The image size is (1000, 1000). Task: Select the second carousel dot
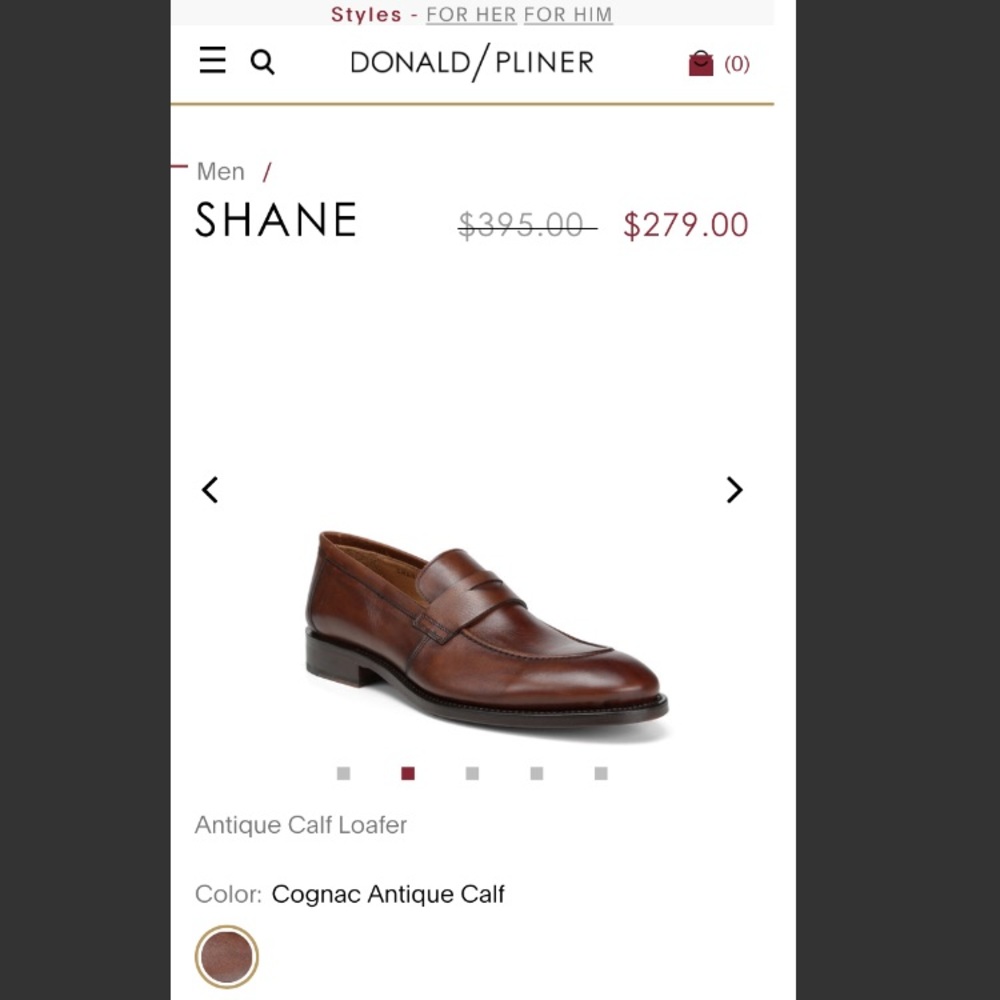(x=408, y=773)
